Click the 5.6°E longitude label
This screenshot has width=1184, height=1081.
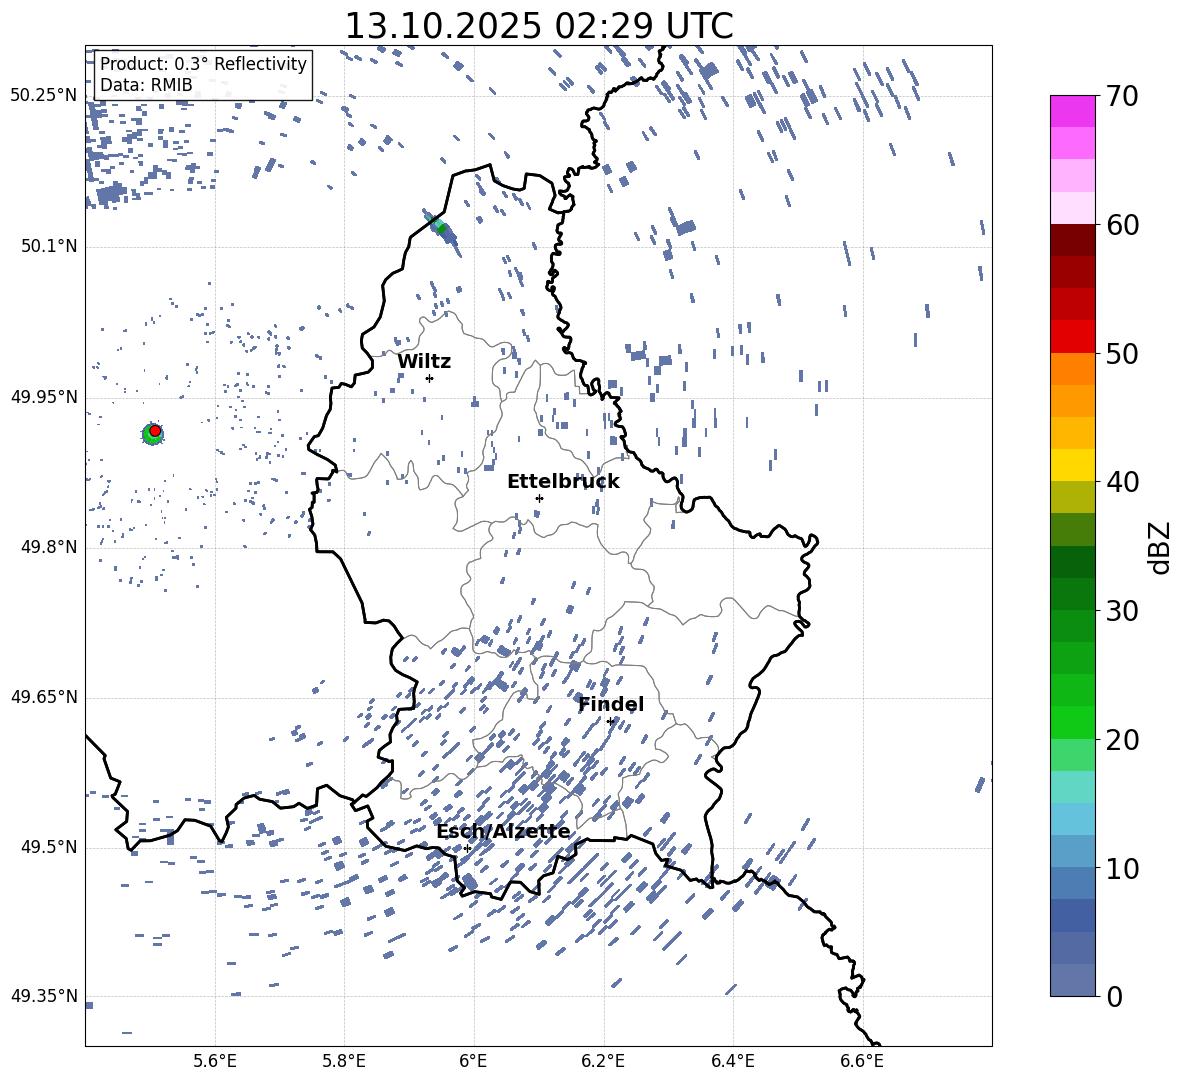(x=215, y=1061)
